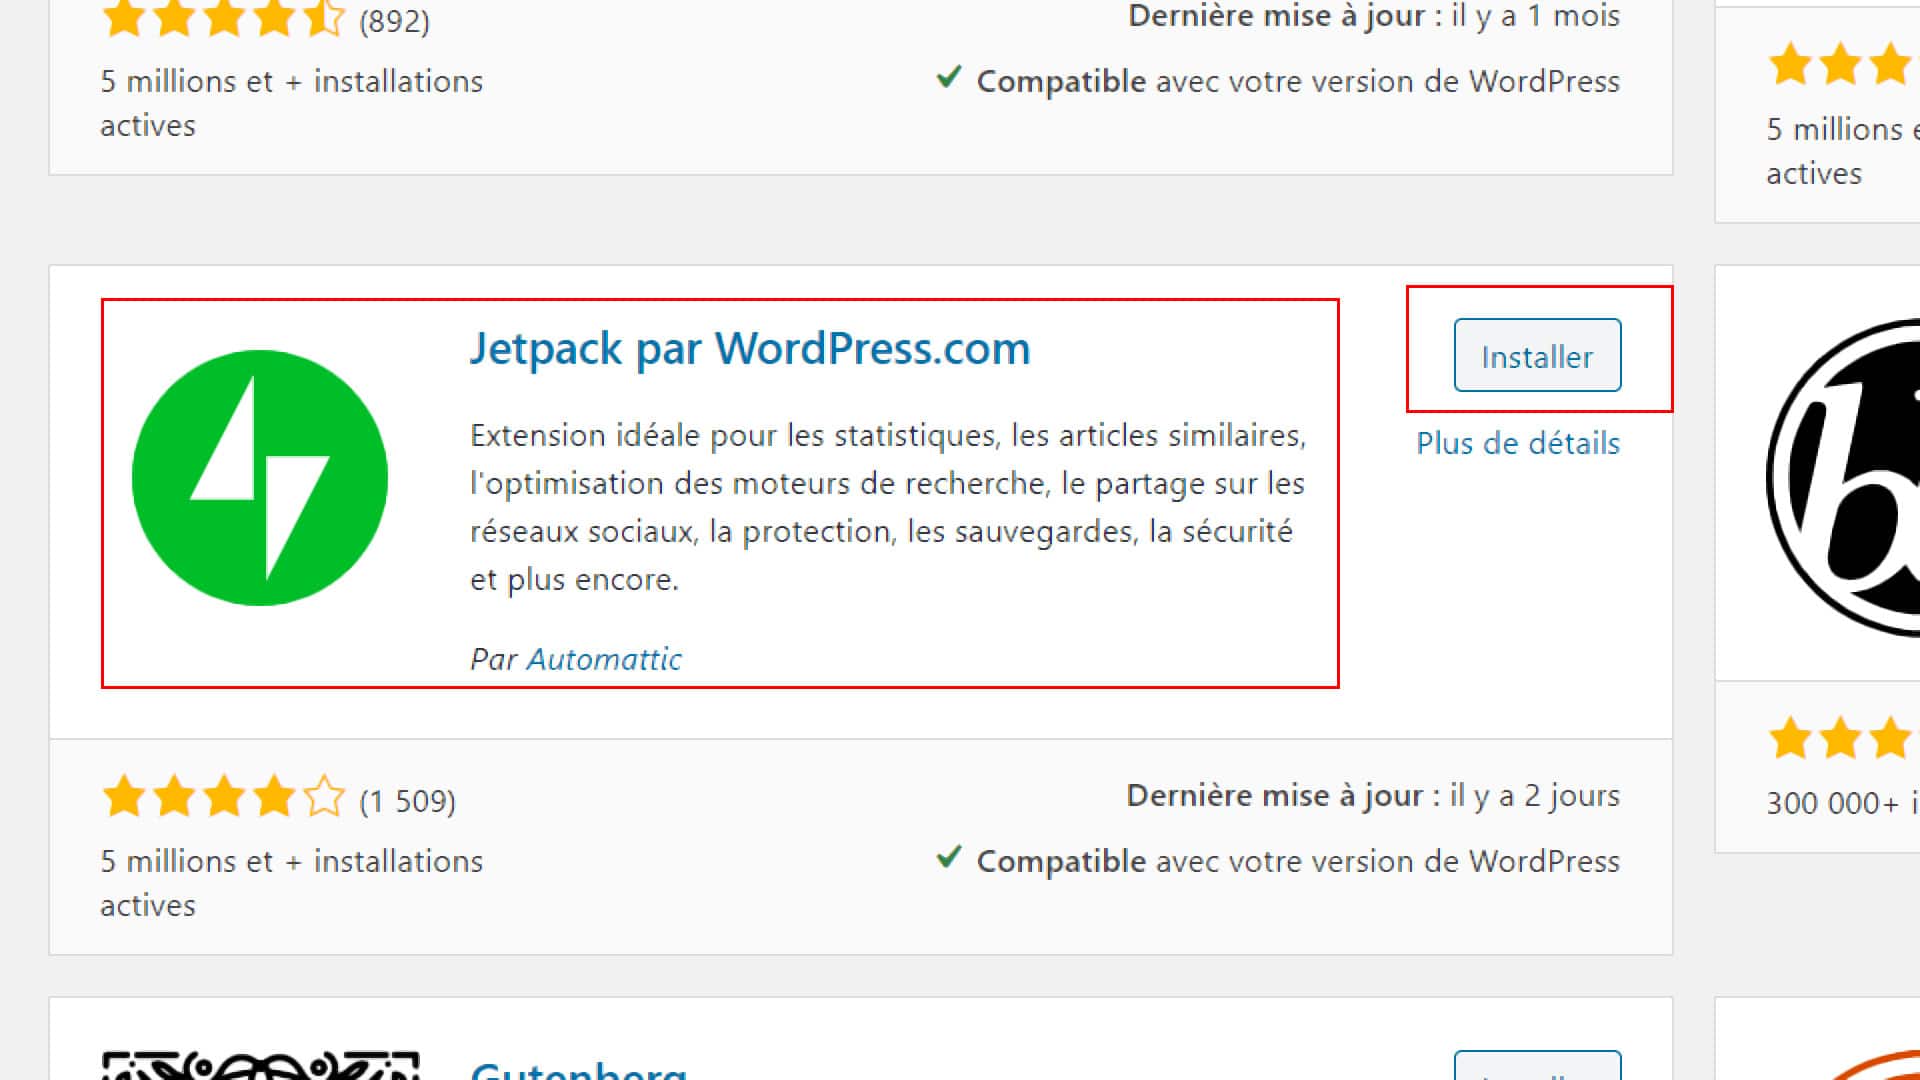Click the Gutenberg plugin icon thumbnail
1920x1080 pixels.
260,1065
